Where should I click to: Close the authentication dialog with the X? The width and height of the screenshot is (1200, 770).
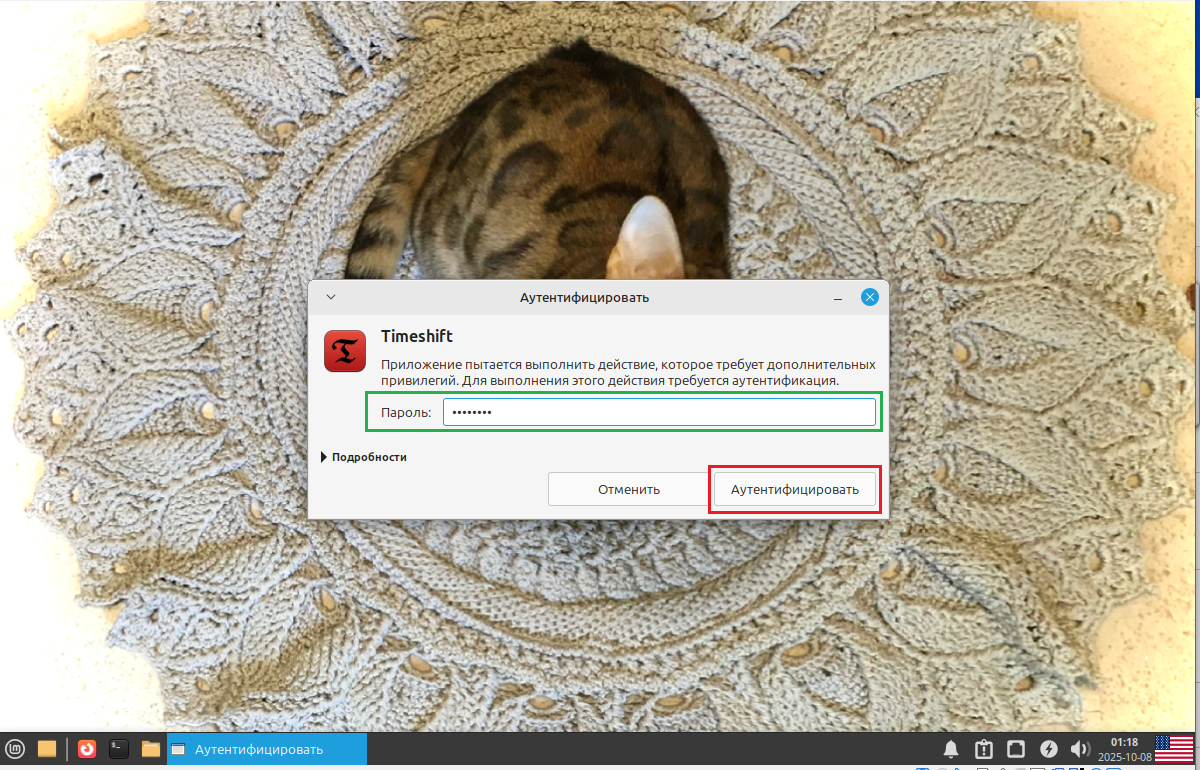[870, 297]
